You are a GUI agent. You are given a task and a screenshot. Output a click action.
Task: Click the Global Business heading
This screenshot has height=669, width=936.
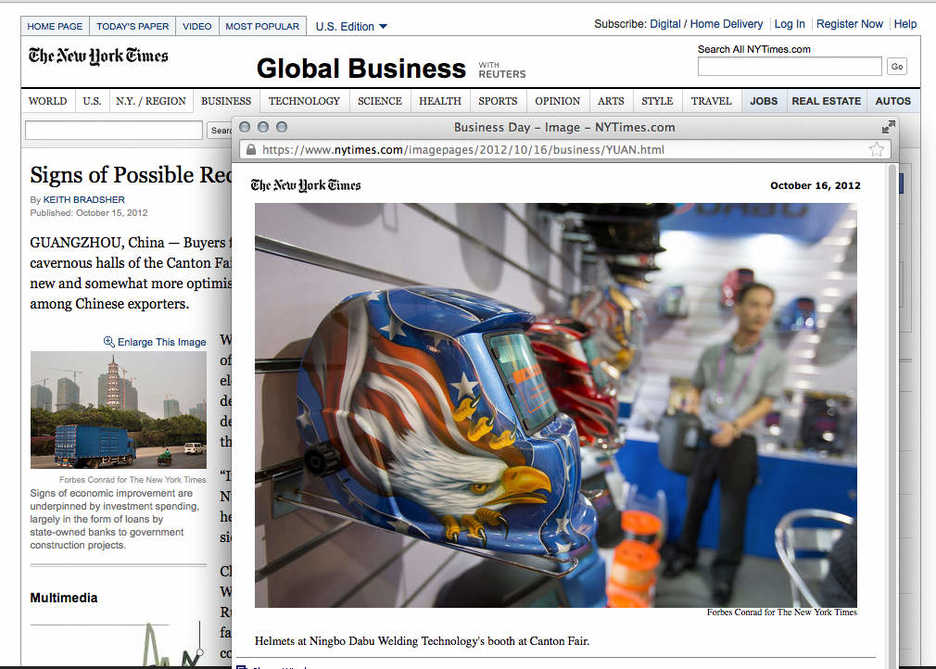(361, 69)
